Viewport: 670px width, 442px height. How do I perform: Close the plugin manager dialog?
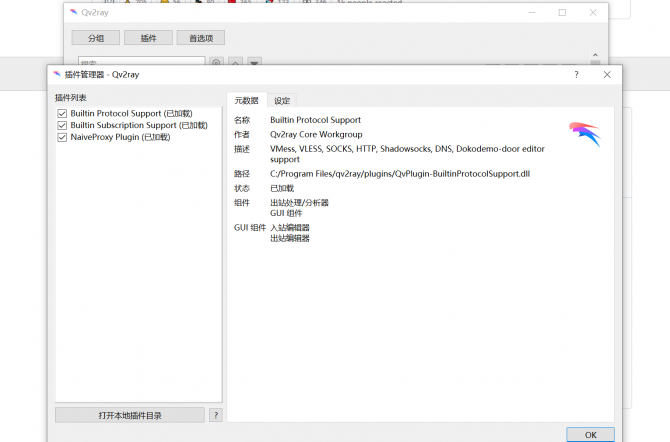pos(605,75)
